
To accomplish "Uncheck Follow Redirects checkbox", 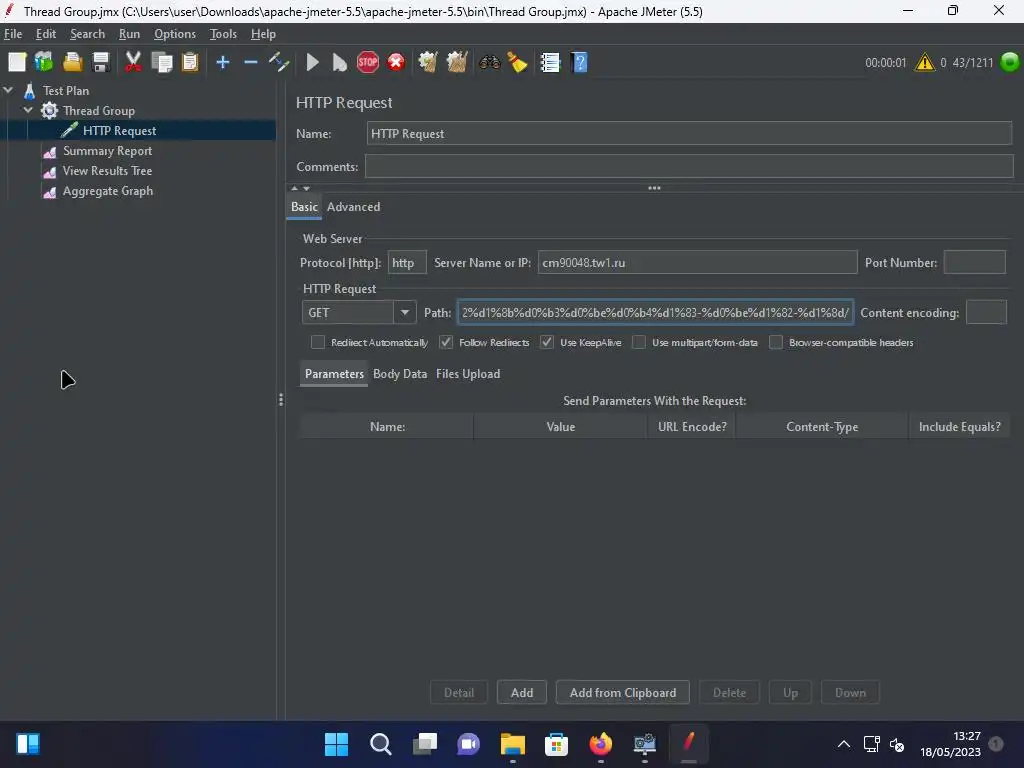I will pyautogui.click(x=446, y=342).
